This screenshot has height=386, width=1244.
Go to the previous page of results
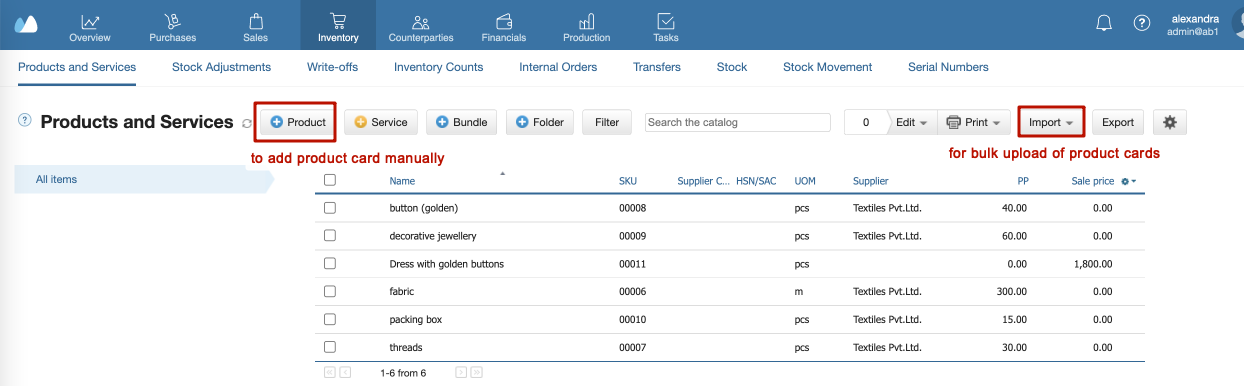[x=345, y=372]
